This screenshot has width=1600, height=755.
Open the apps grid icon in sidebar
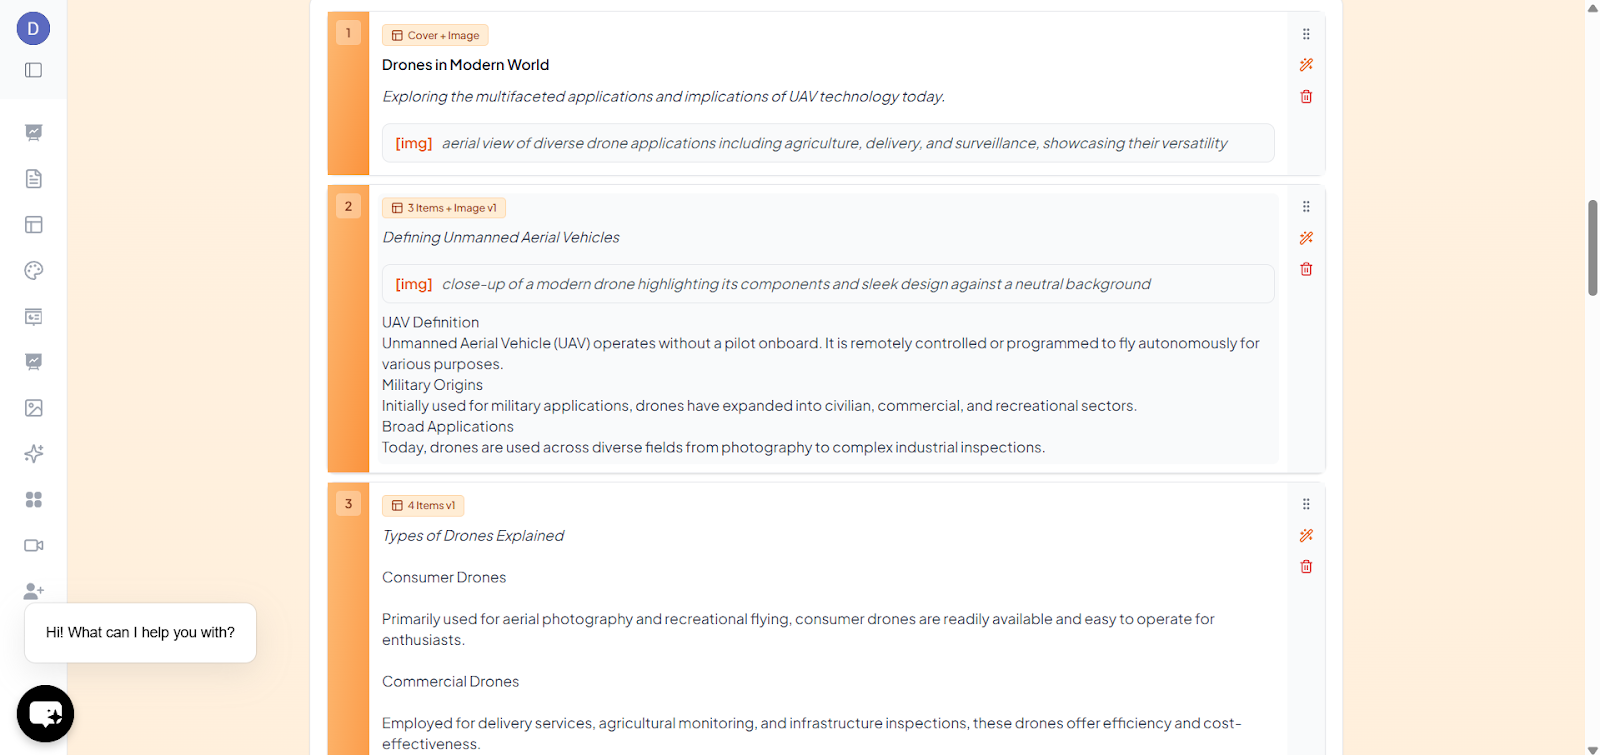click(33, 500)
